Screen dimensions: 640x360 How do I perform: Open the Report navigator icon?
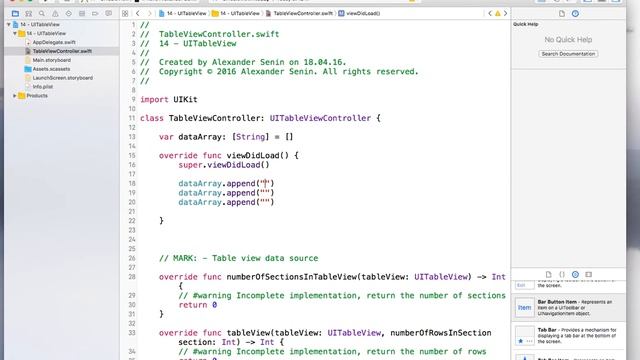click(x=109, y=13)
